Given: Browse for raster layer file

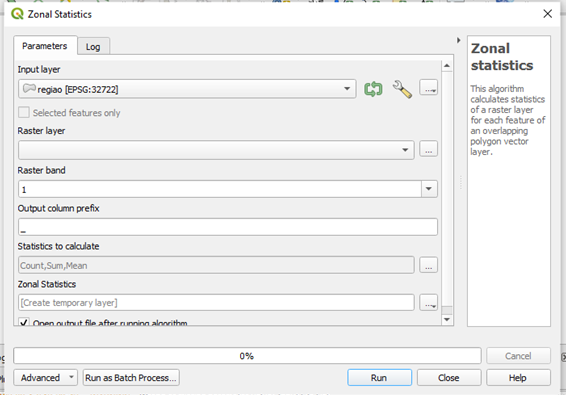Looking at the screenshot, I should pos(428,149).
